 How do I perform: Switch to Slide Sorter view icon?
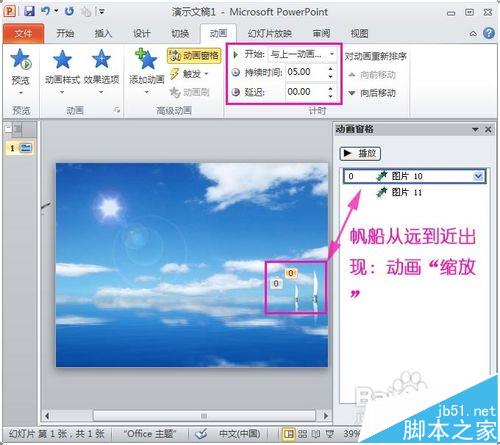pos(302,434)
